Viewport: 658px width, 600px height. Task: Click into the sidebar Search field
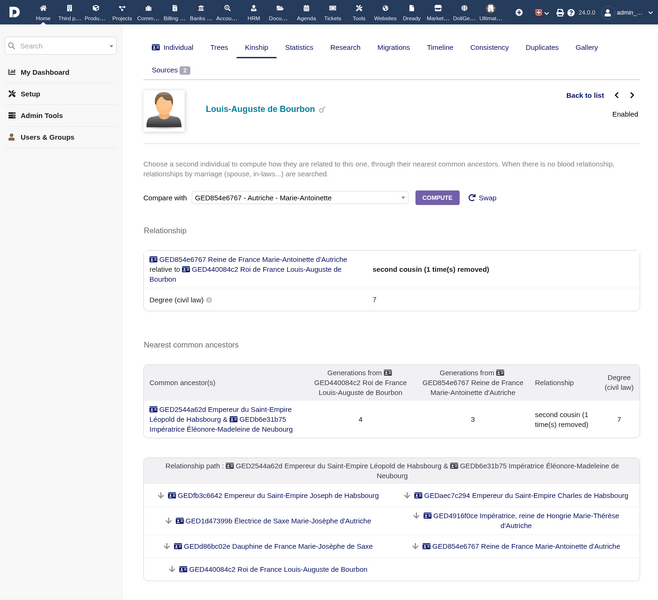tap(60, 46)
